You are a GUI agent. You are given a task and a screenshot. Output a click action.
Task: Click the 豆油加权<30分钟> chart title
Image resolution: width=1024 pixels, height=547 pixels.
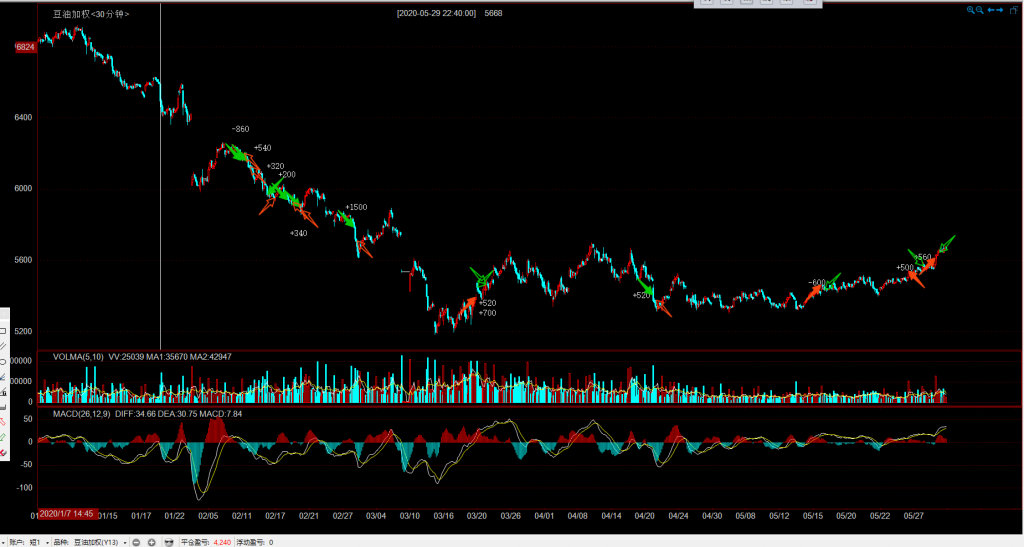coord(91,14)
